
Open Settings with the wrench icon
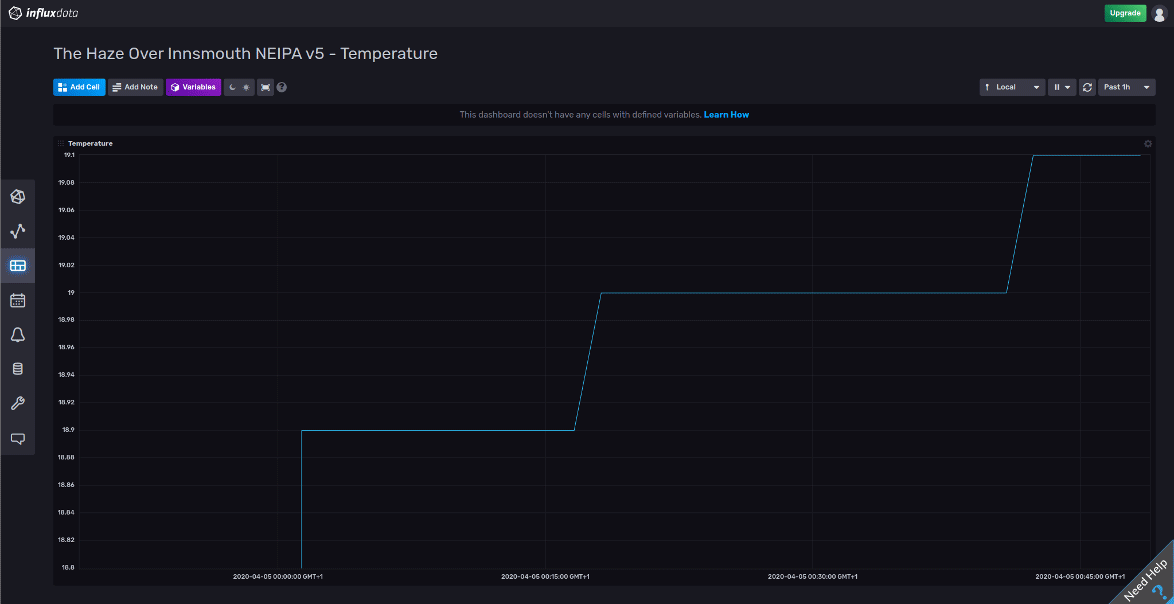17,403
